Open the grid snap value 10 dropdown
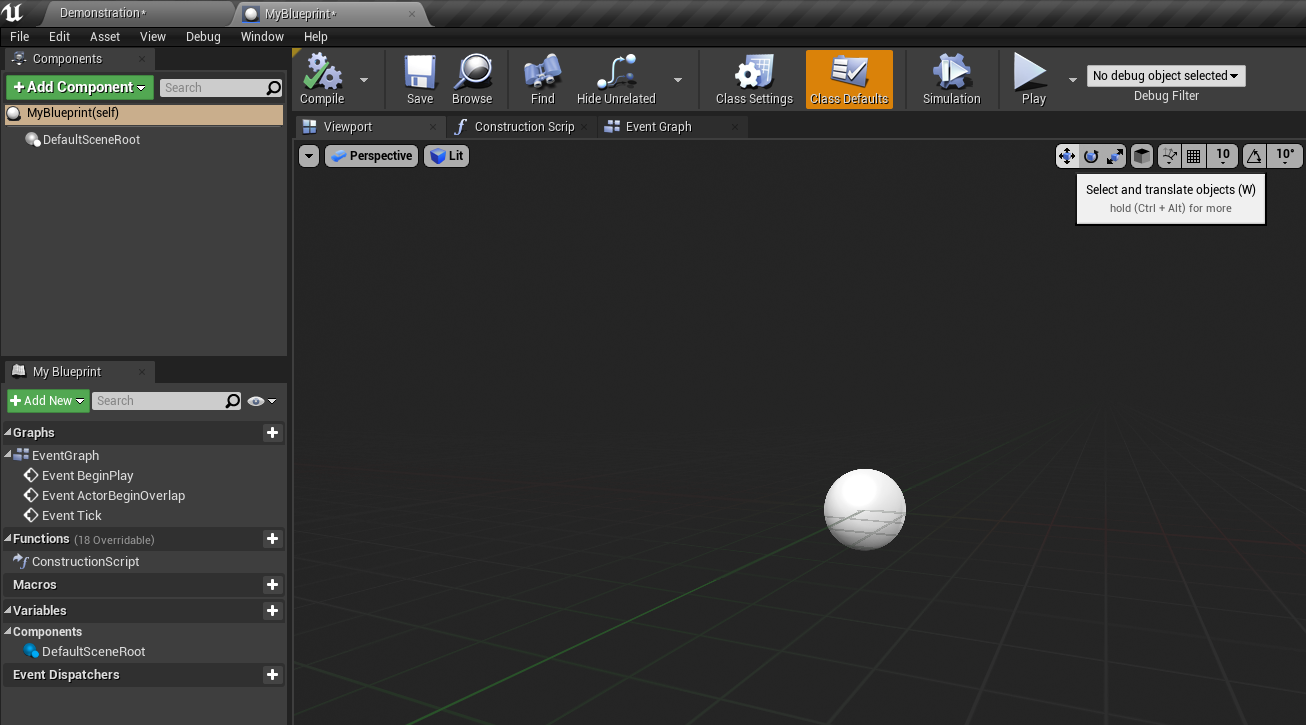 pos(1222,156)
